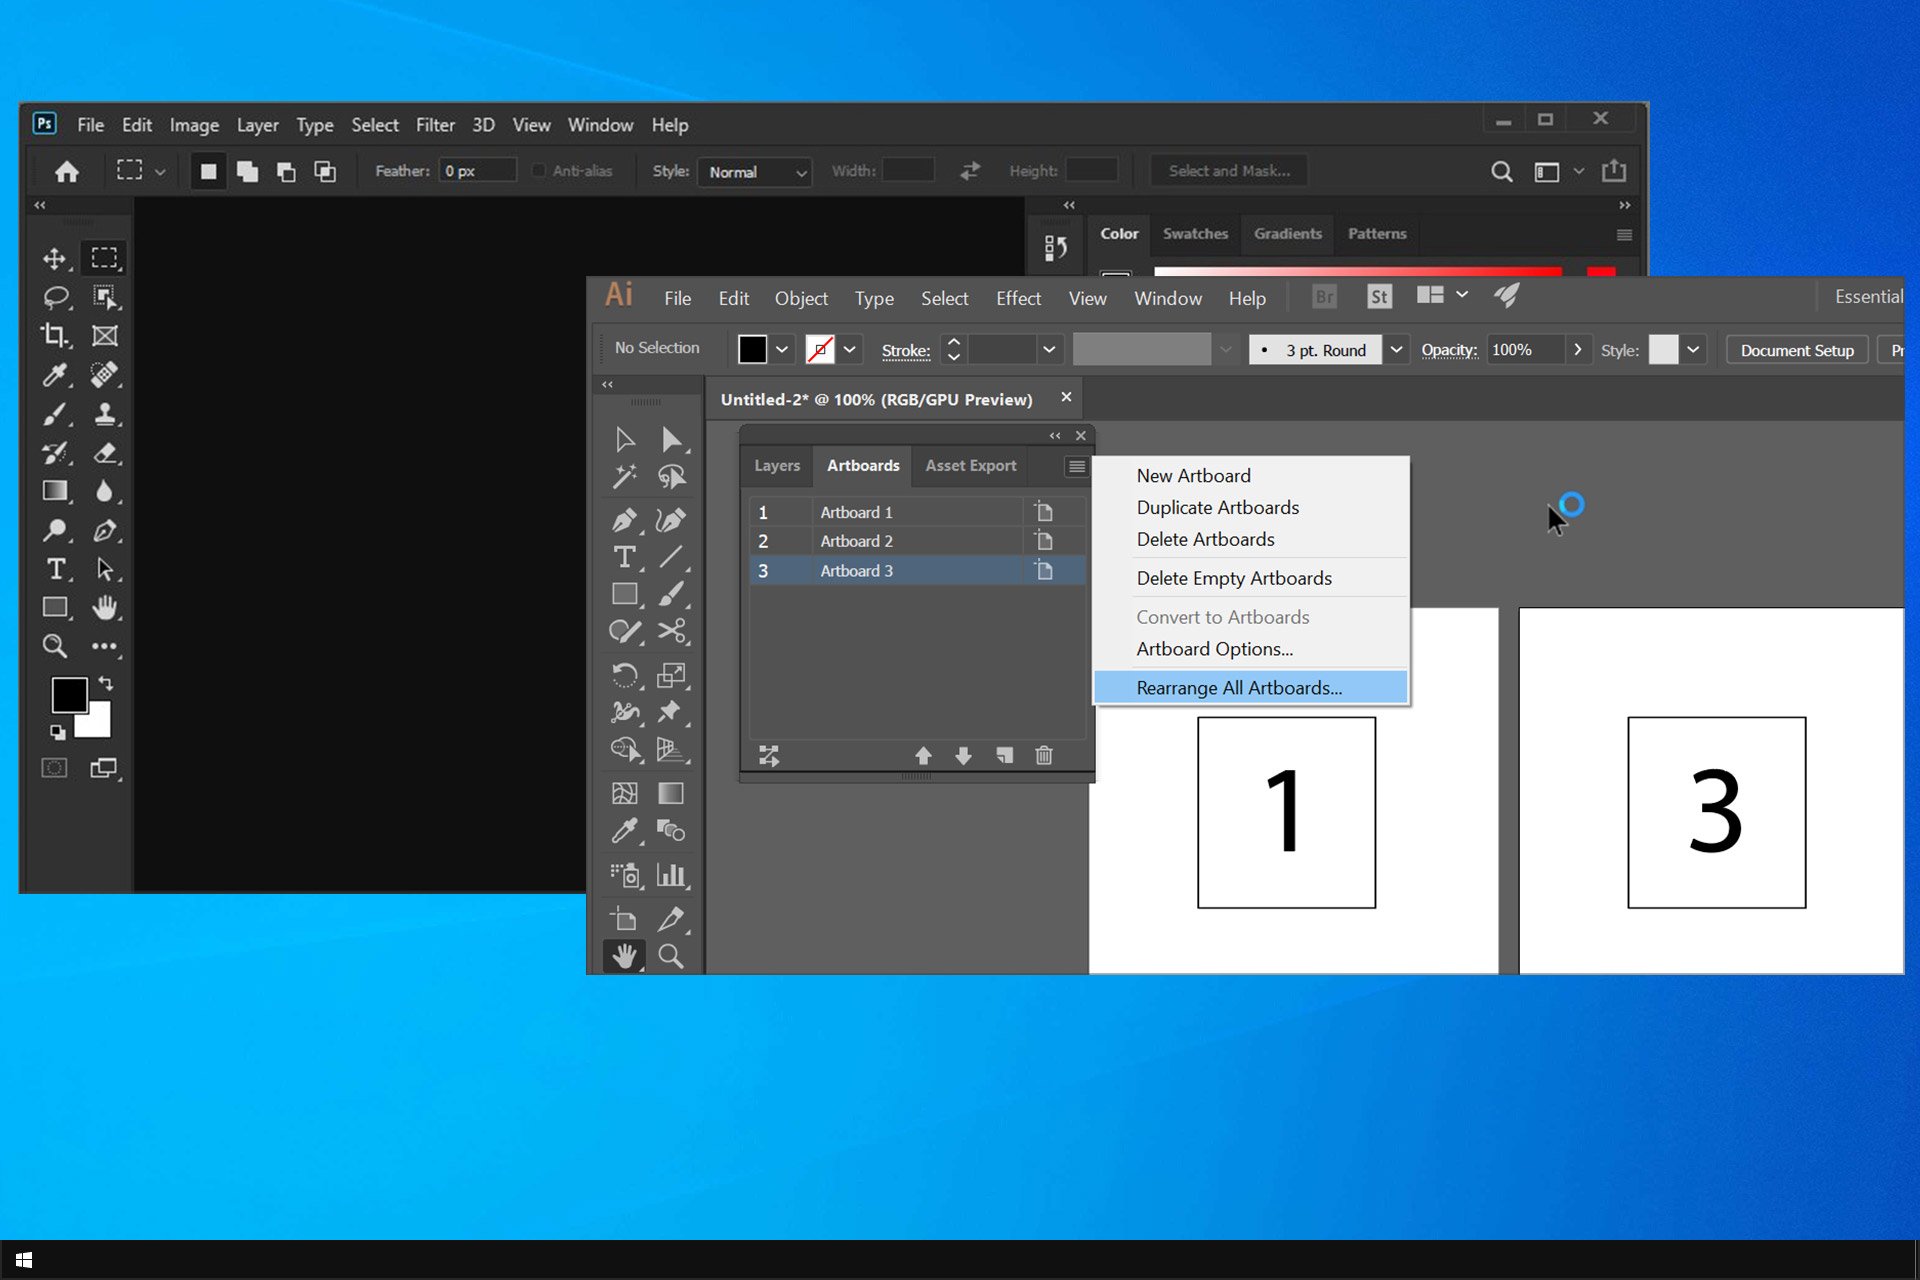Expand the Opacity slider arrow
1920x1280 pixels.
(x=1577, y=349)
